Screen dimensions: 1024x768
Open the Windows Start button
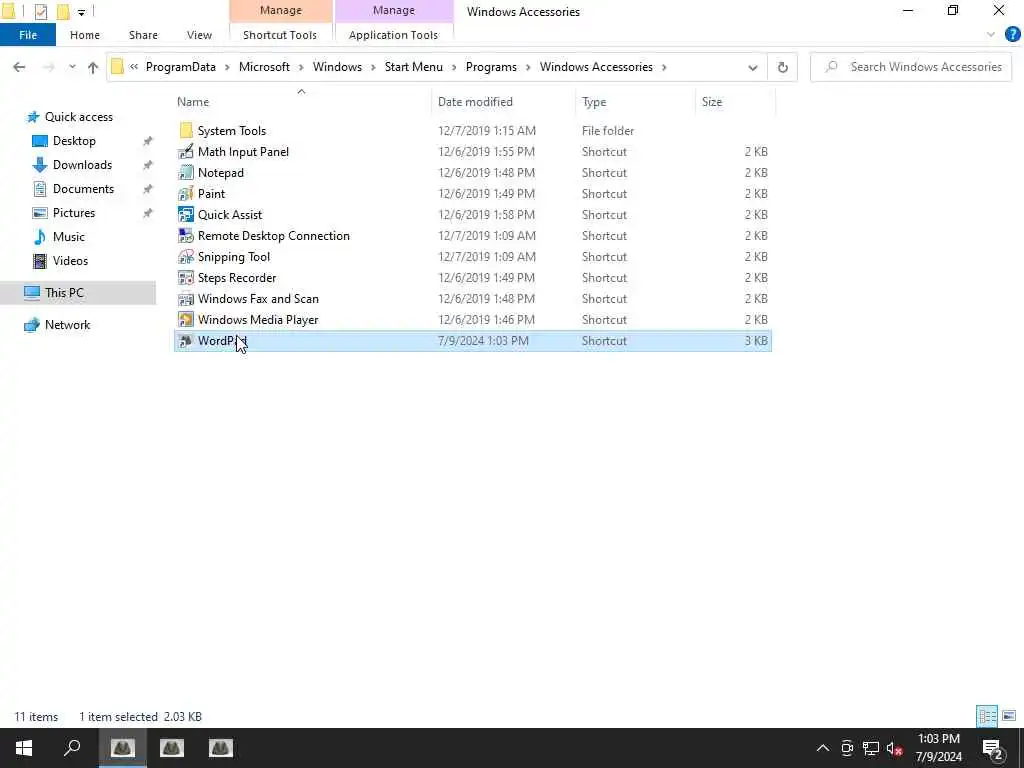click(24, 748)
